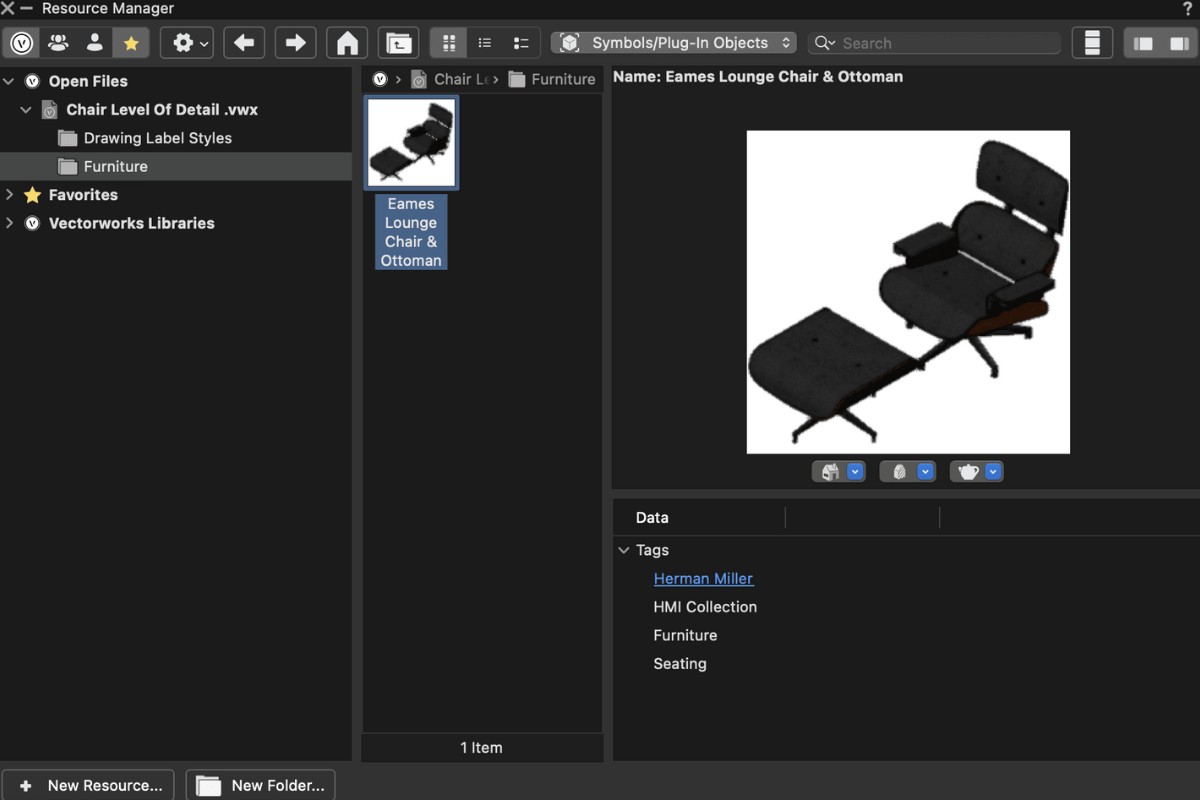Viewport: 1200px width, 800px height.
Task: Switch to list view mode
Action: click(485, 43)
